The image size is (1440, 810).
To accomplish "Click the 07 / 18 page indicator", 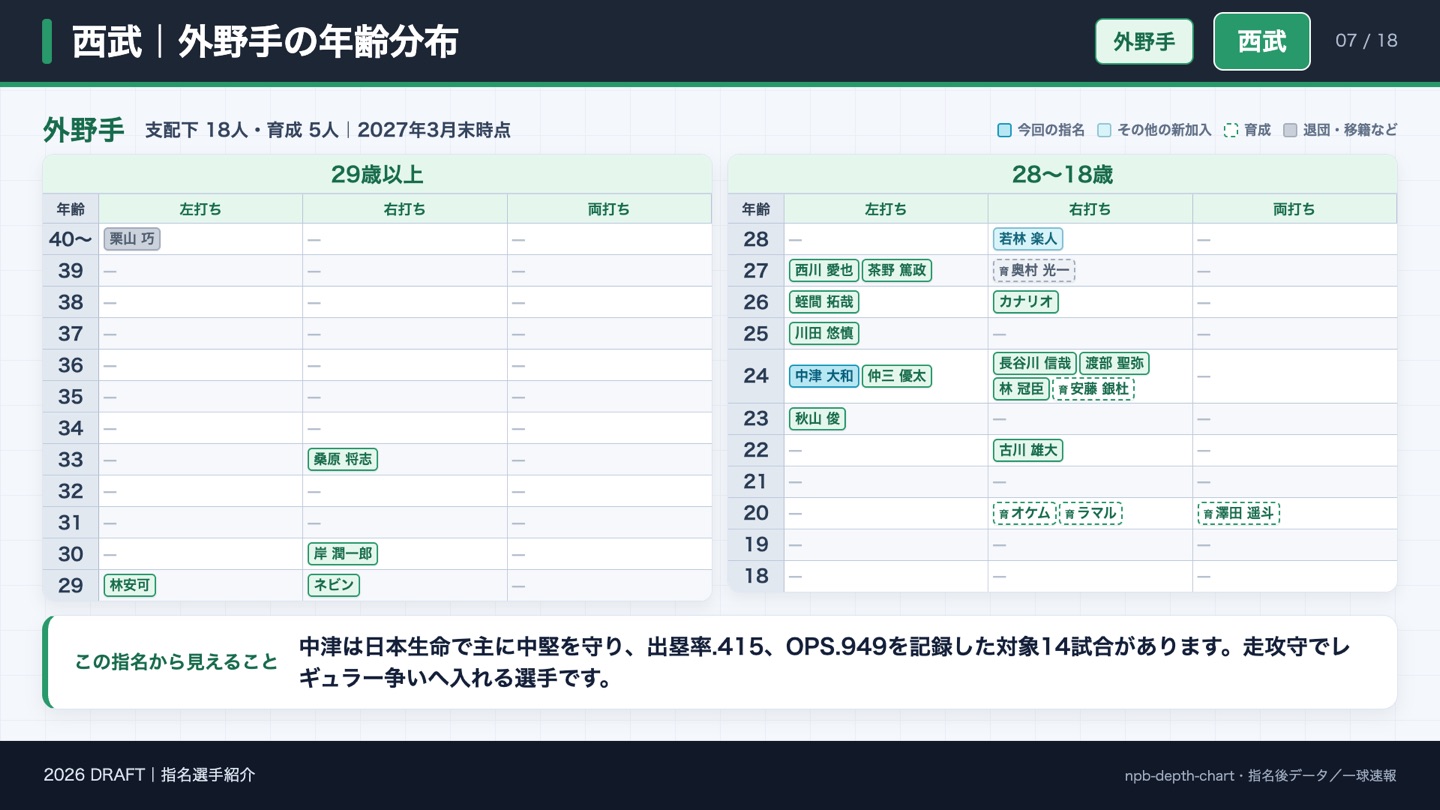I will click(x=1366, y=41).
